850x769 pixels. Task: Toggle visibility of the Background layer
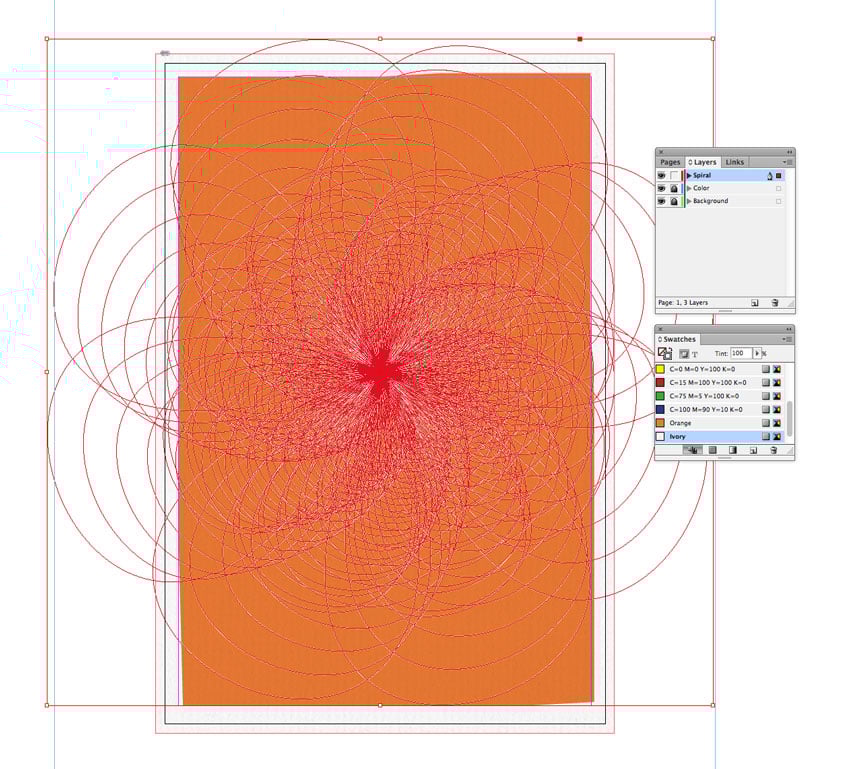point(661,201)
